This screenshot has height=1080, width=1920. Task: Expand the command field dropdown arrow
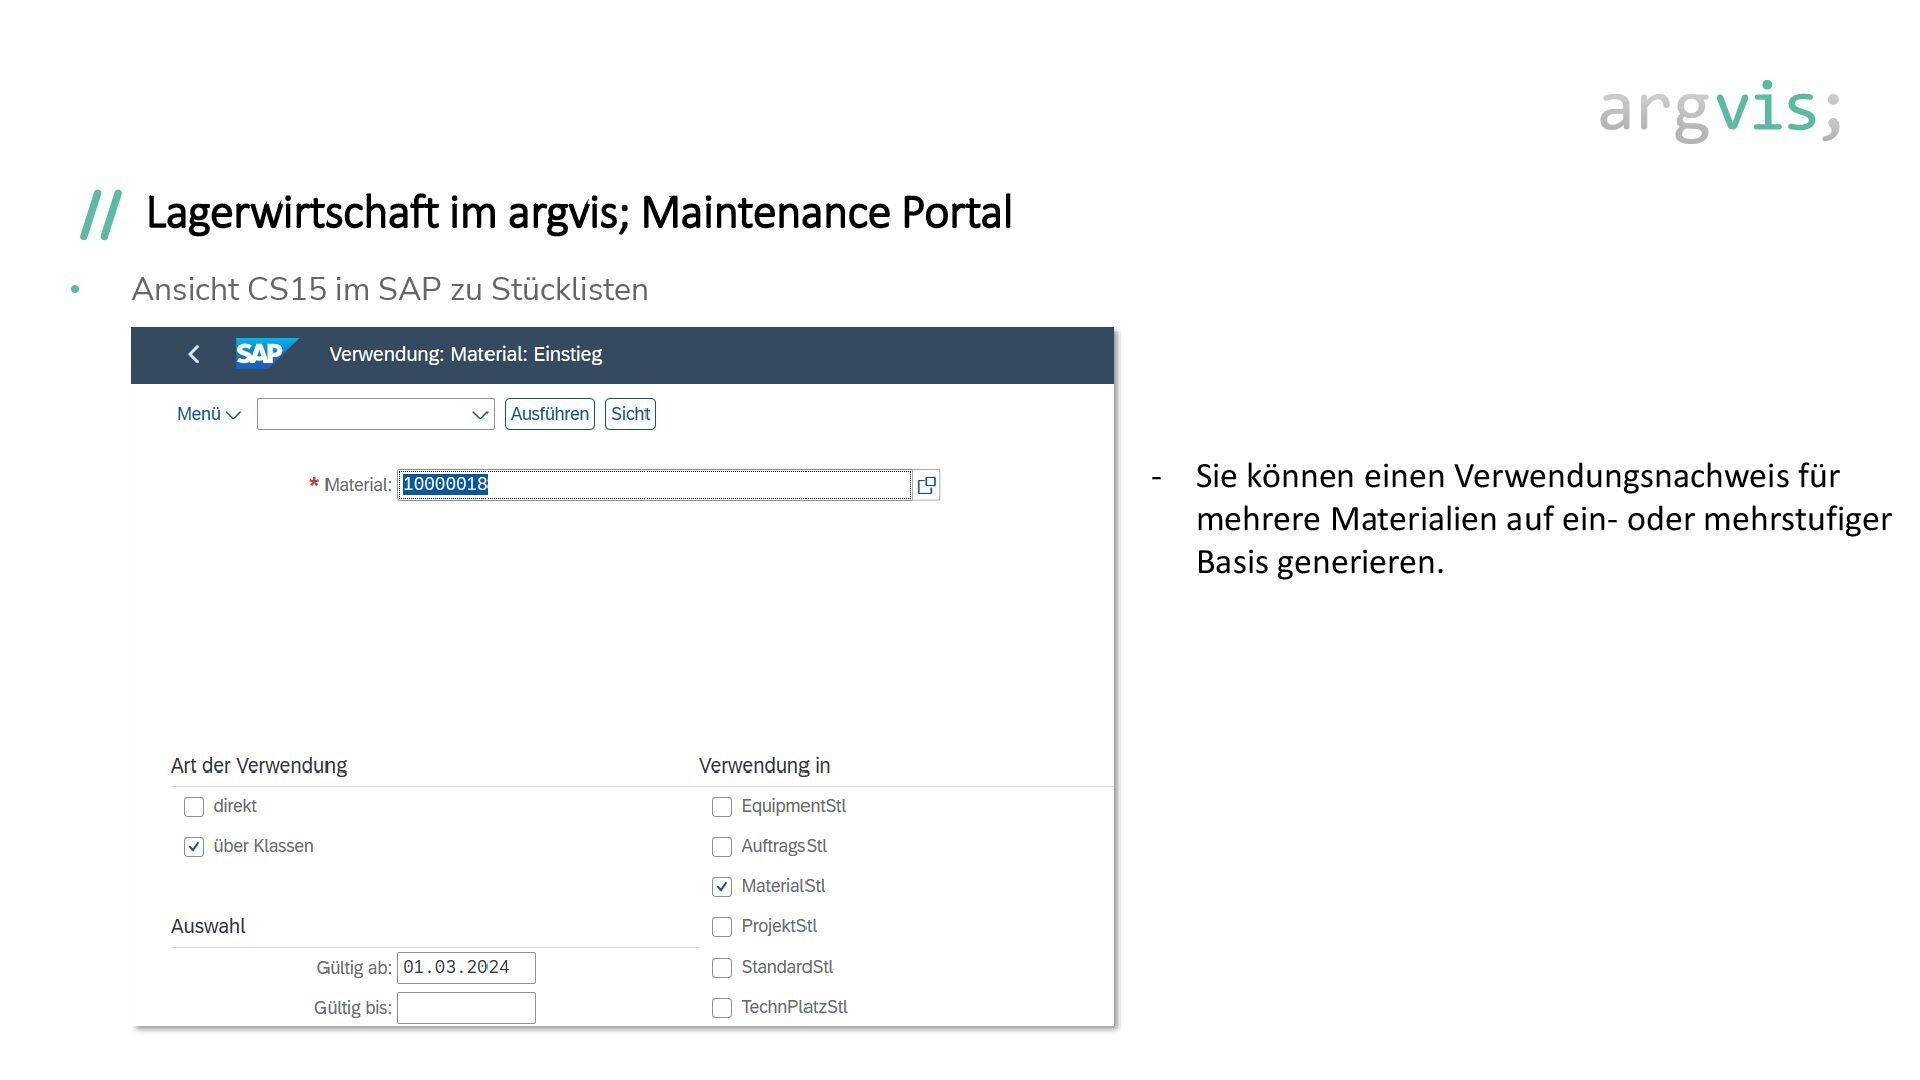pyautogui.click(x=480, y=414)
